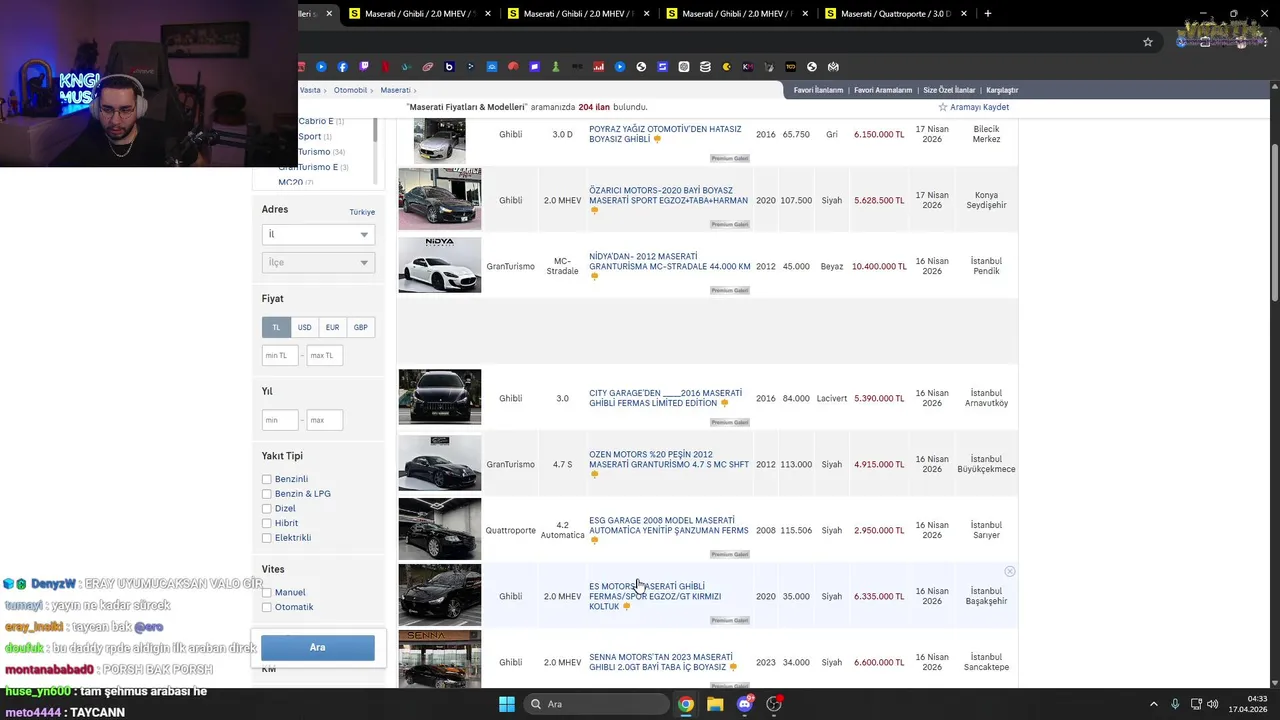Tick the Hibrit fuel checkbox
This screenshot has width=1280, height=720.
(267, 523)
